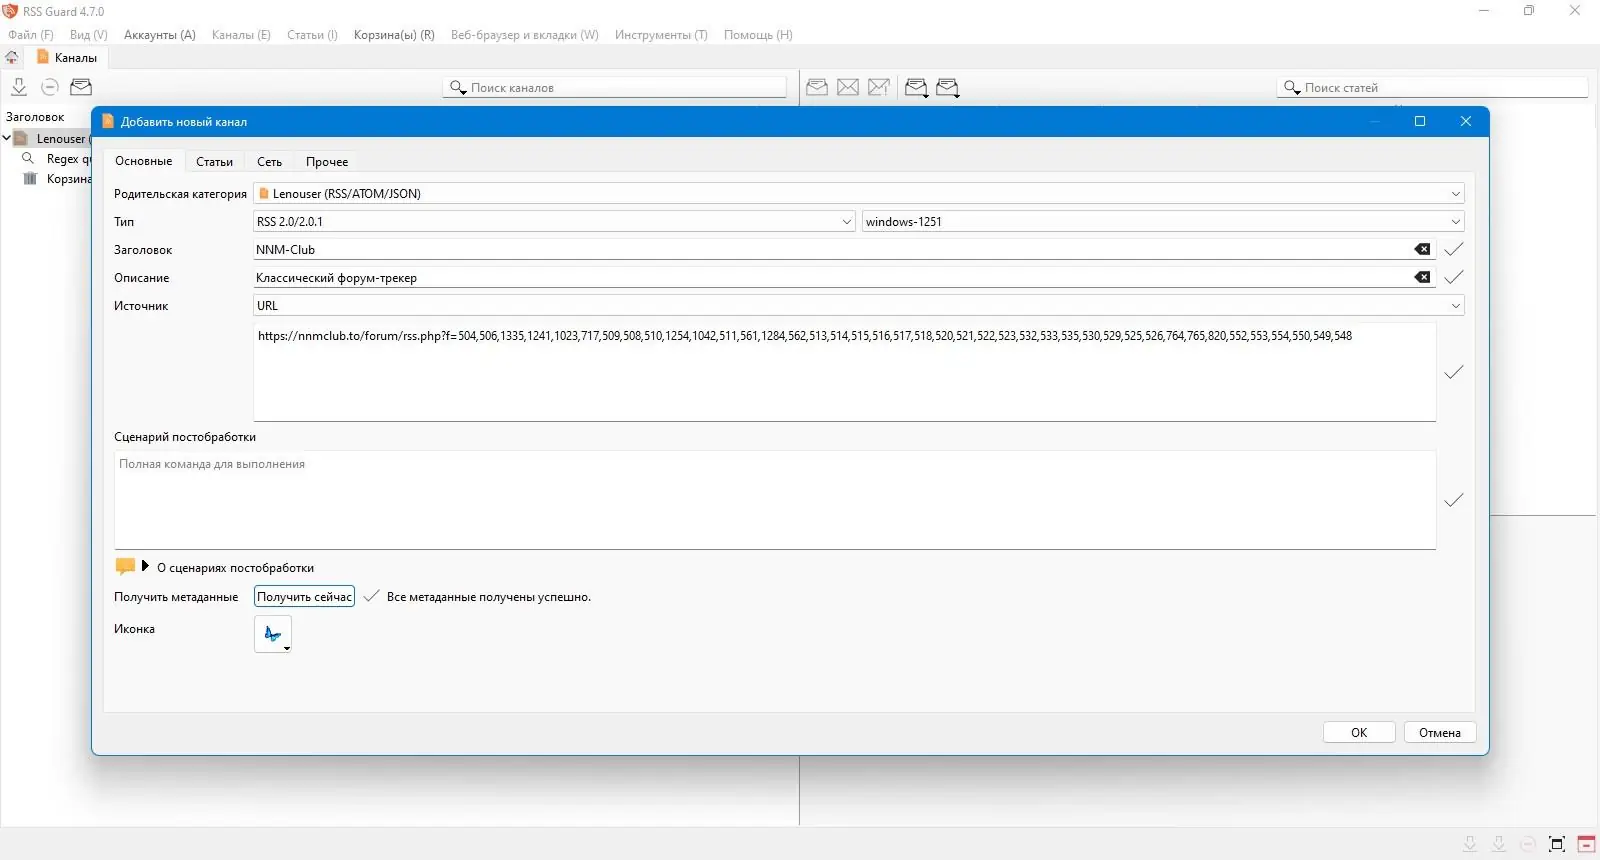The image size is (1600, 860).
Task: Confirm the dialog with OK
Action: (1359, 733)
